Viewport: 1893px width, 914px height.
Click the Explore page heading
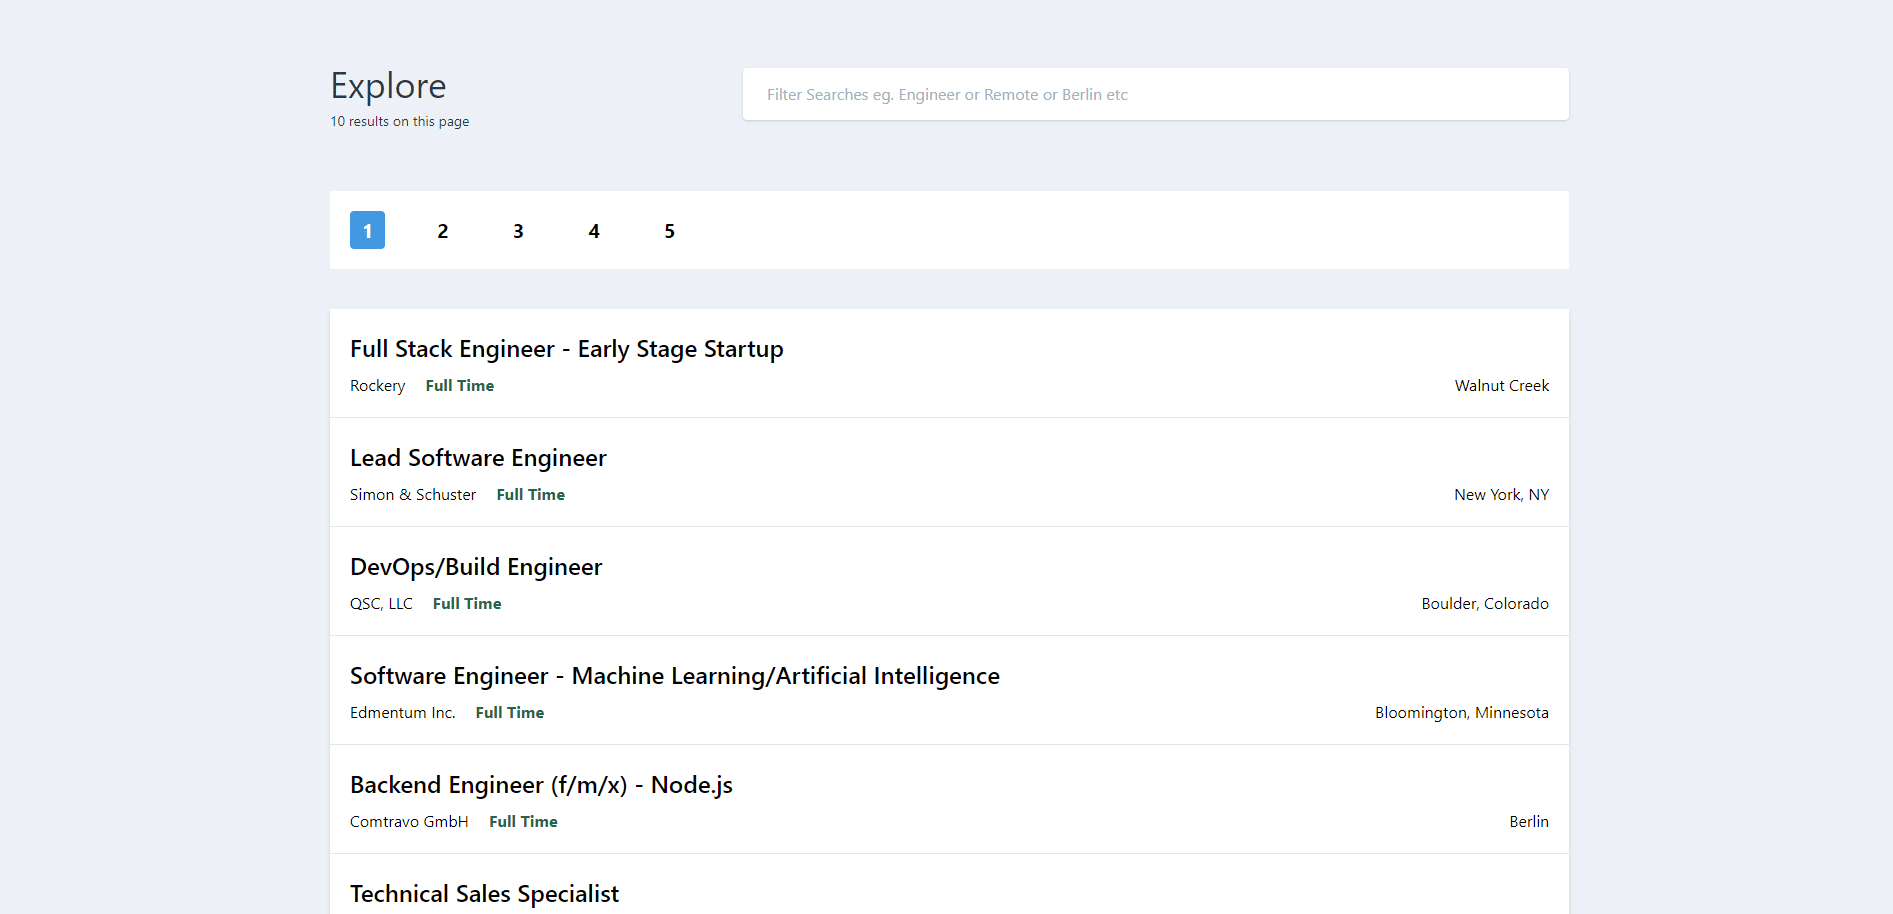pyautogui.click(x=388, y=86)
